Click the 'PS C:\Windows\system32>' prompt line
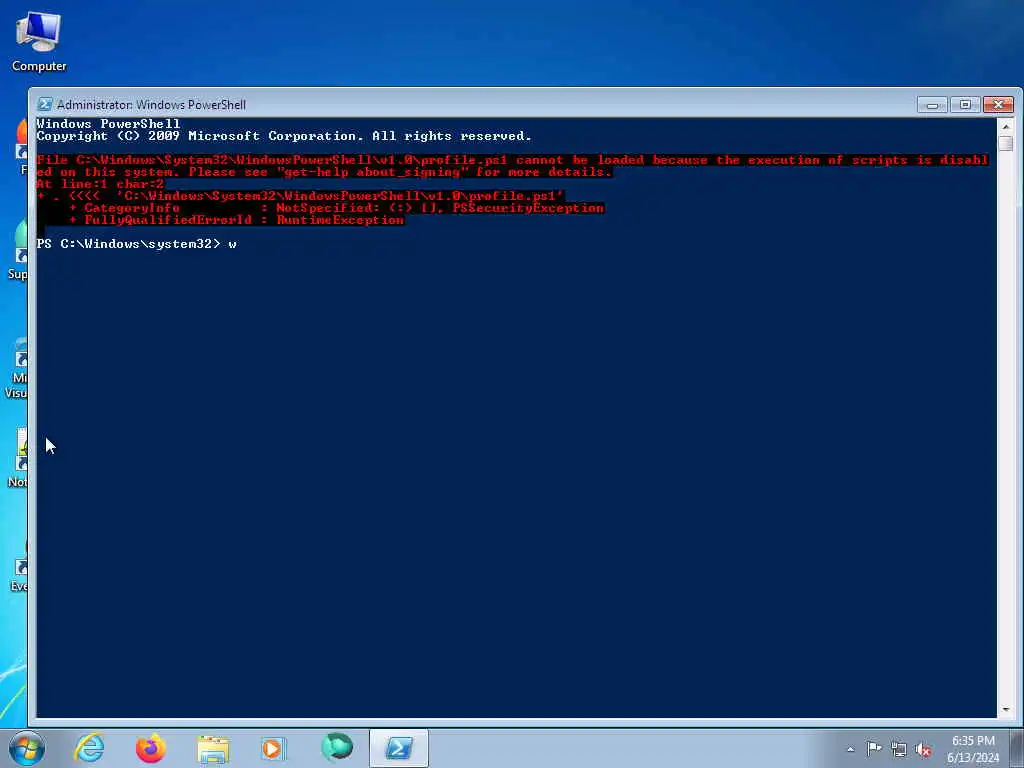 [136, 244]
